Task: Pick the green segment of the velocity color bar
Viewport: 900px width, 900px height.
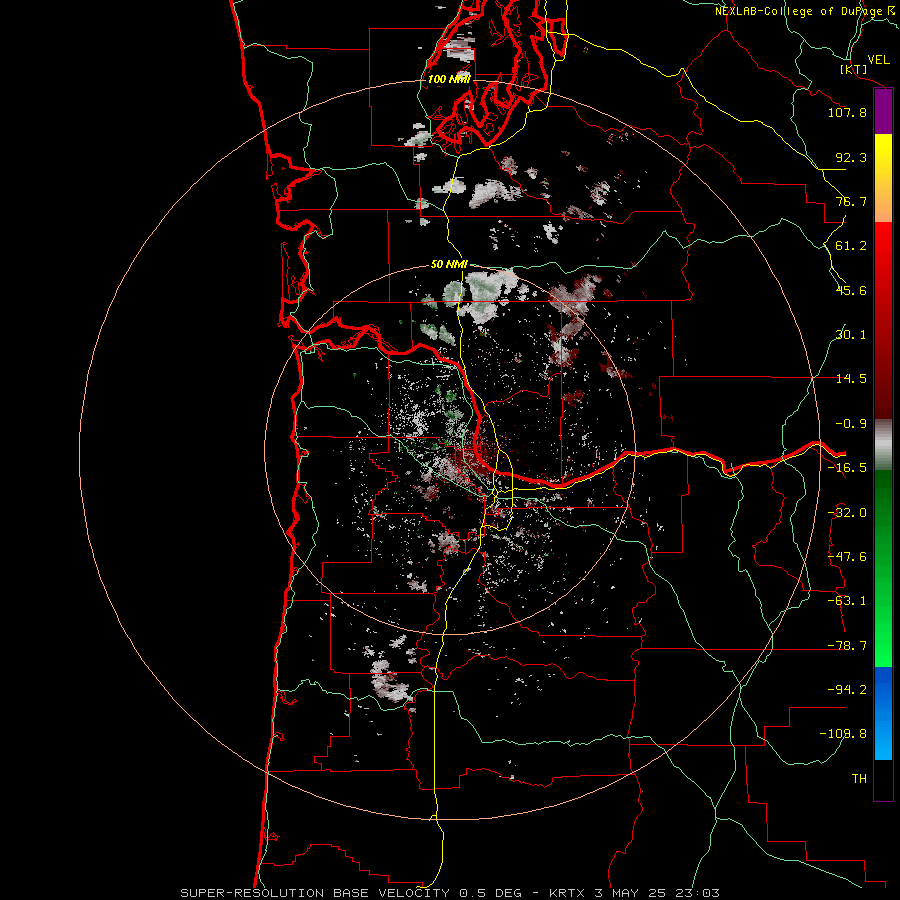Action: pyautogui.click(x=883, y=568)
